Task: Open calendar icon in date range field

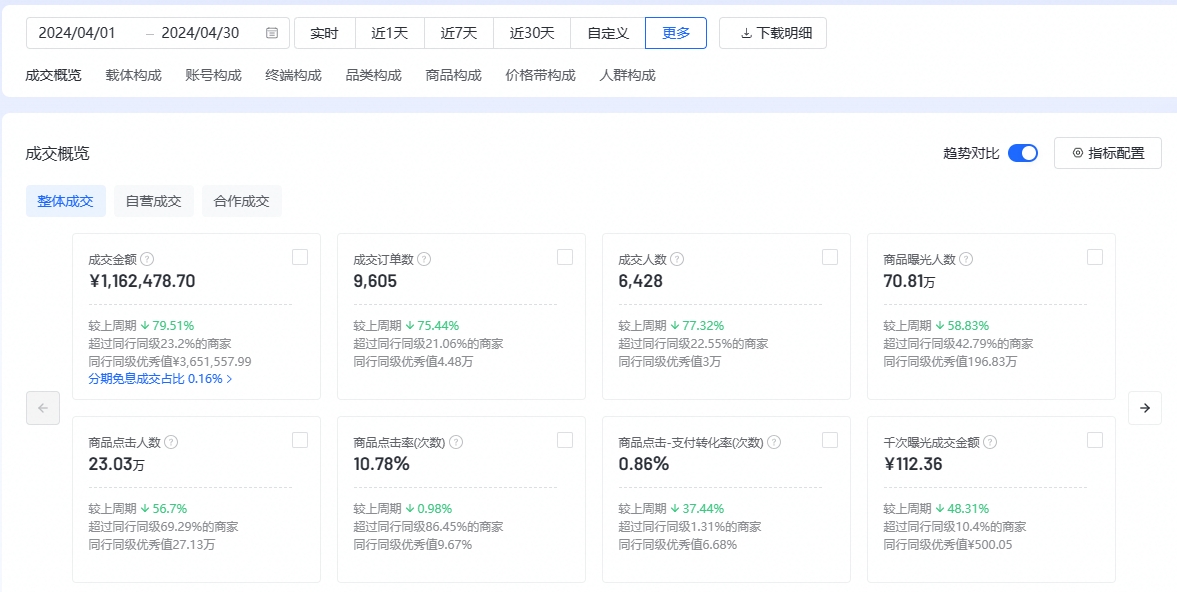Action: [x=272, y=33]
